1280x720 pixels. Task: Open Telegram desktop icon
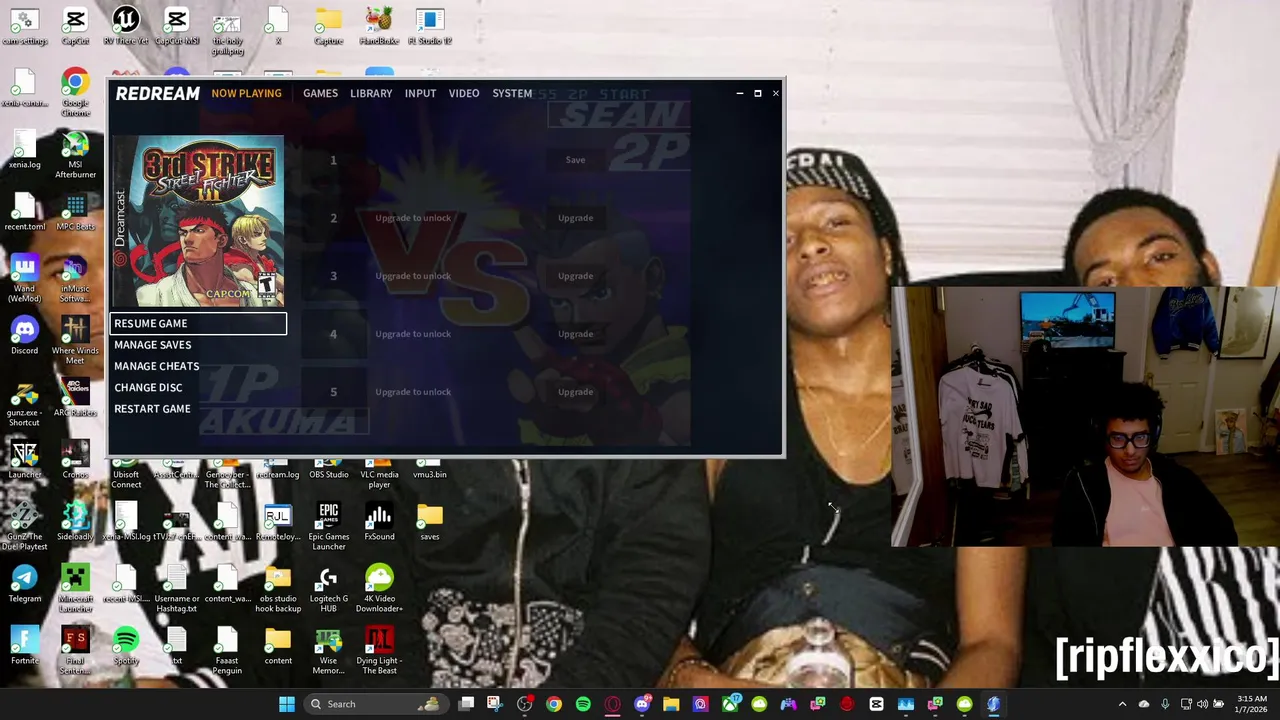click(24, 583)
